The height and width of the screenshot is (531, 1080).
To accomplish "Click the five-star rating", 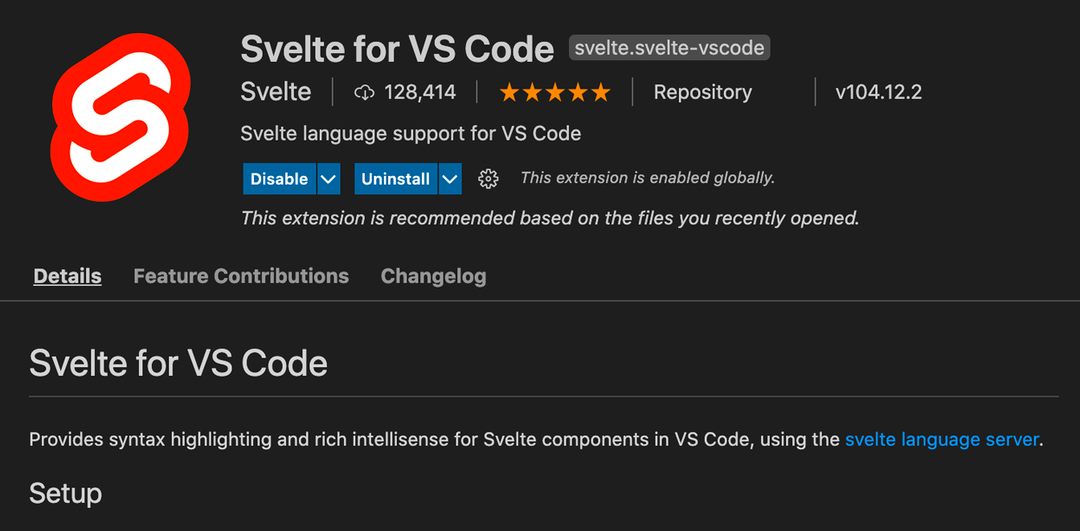I will [x=555, y=92].
